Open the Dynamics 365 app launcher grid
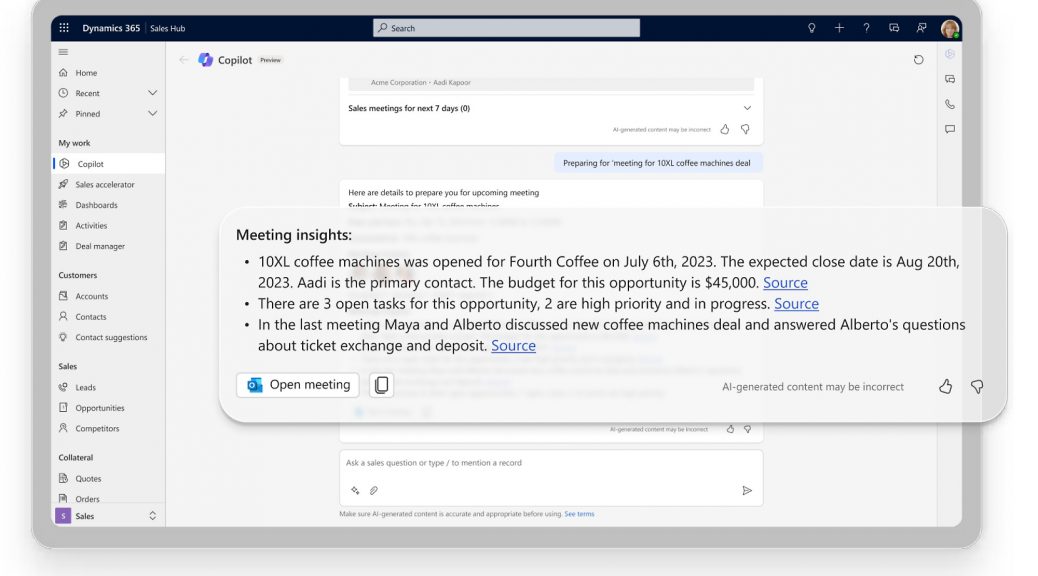Viewport: 1038px width, 576px height. [x=64, y=28]
